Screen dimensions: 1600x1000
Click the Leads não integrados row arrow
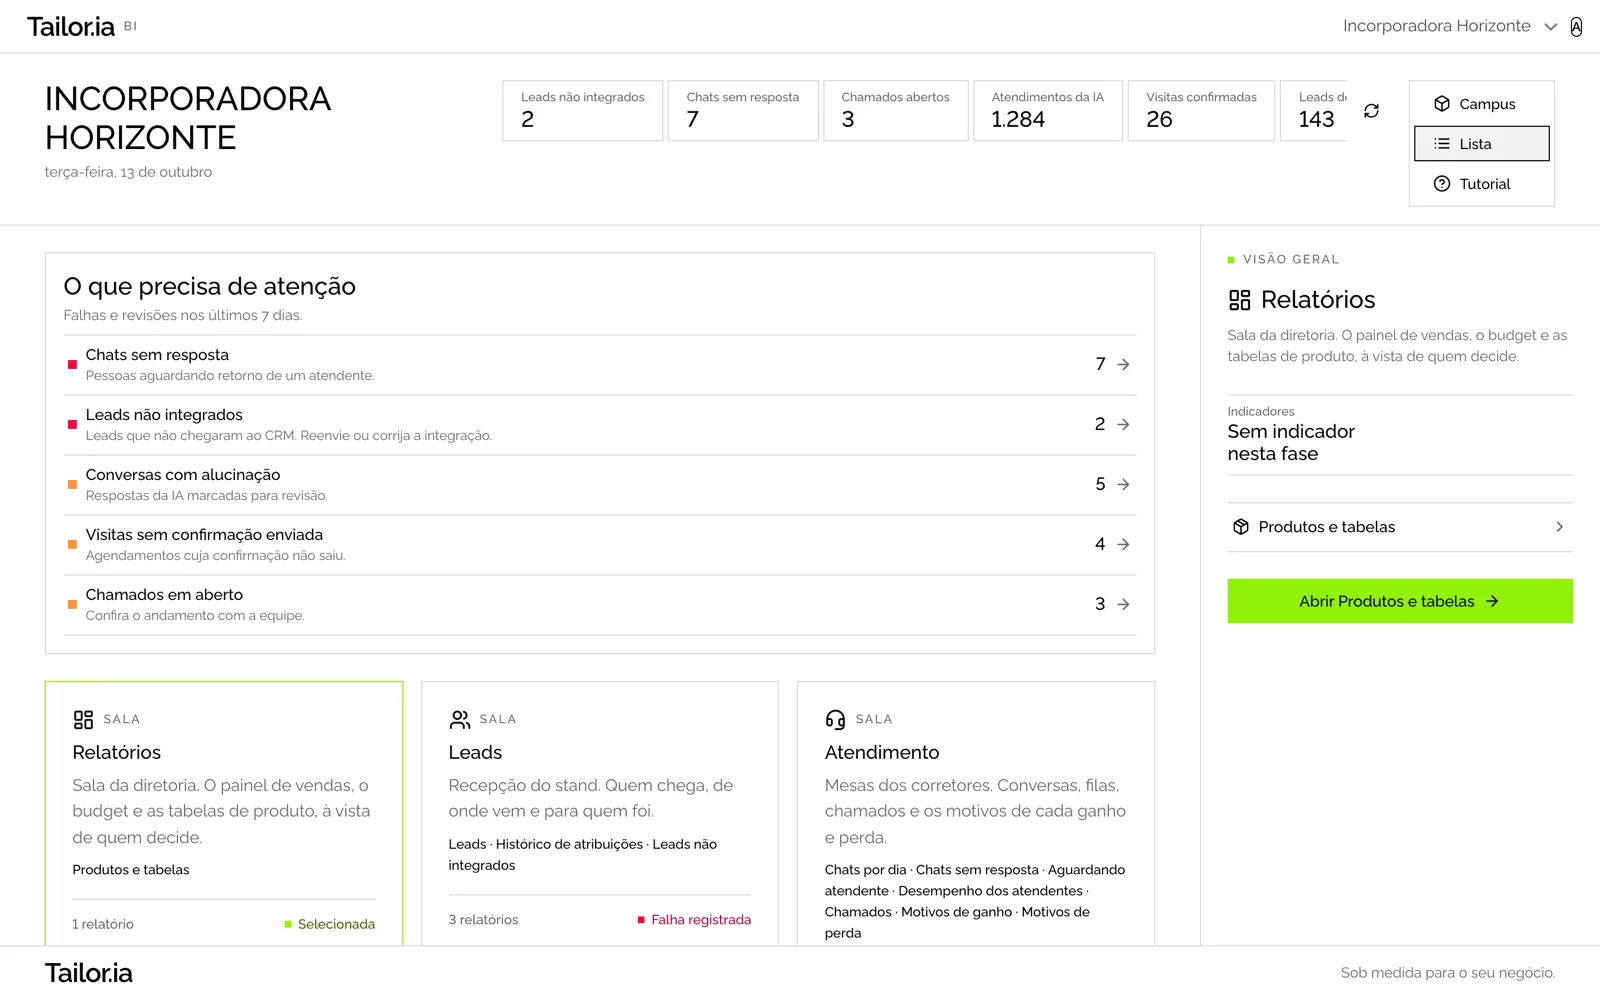[x=1123, y=425]
